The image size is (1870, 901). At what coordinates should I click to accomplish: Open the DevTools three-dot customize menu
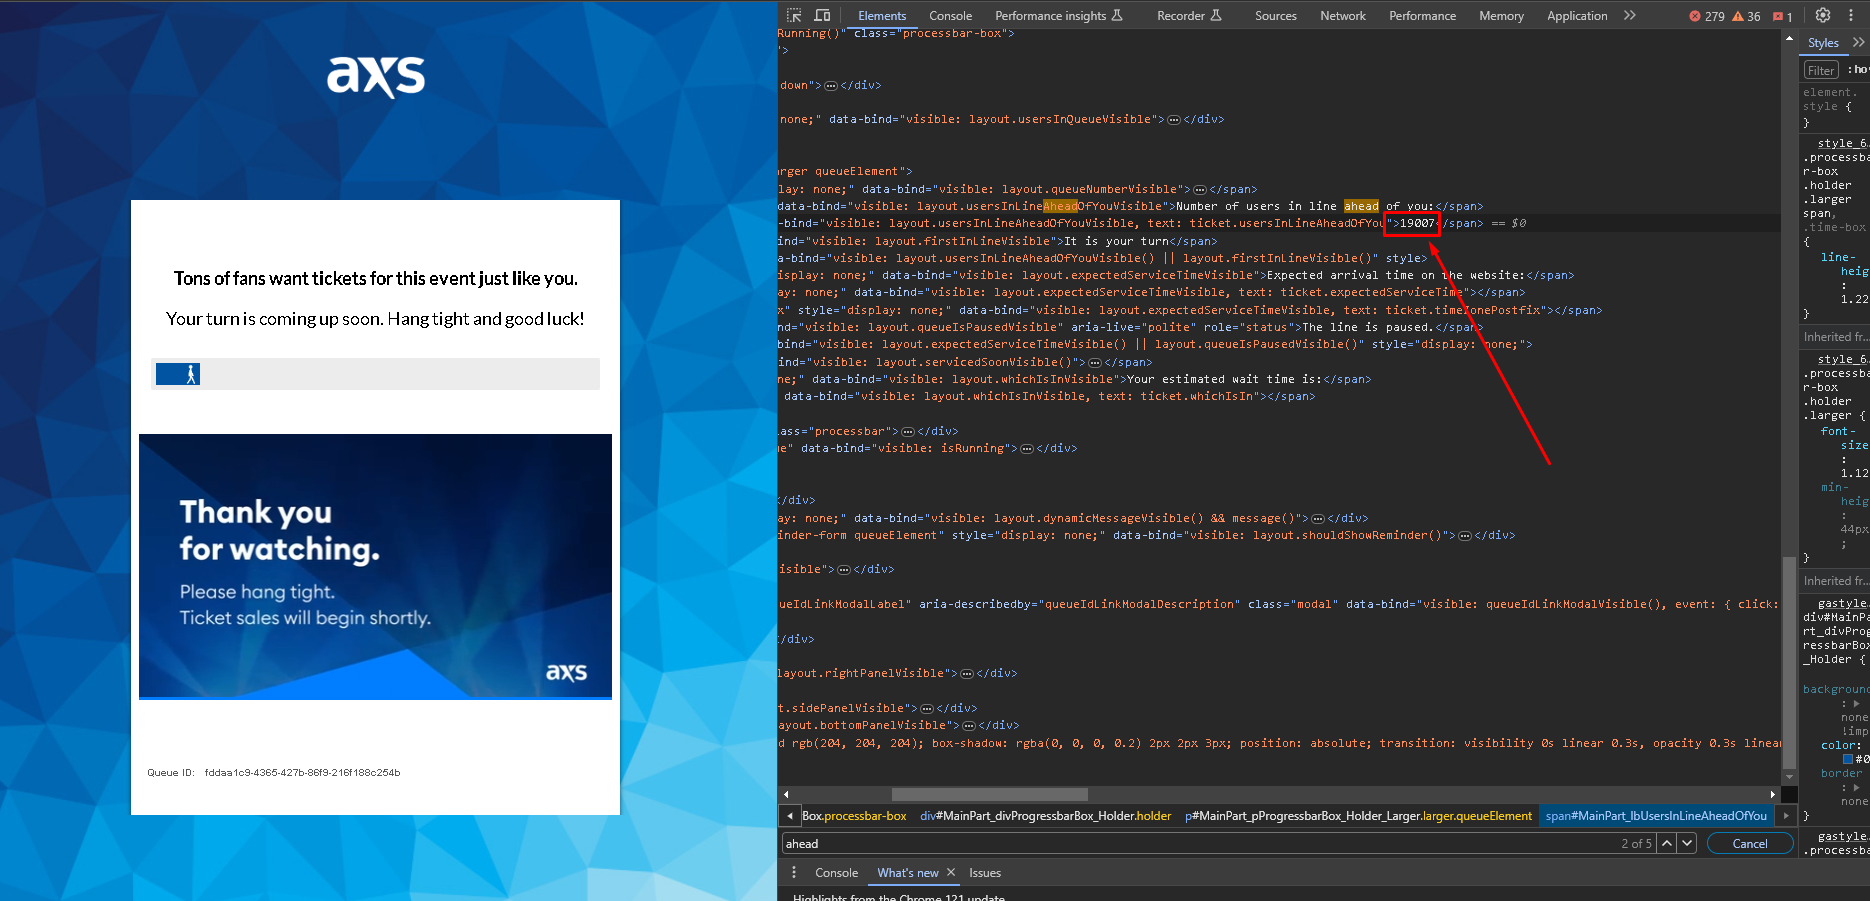click(1851, 15)
